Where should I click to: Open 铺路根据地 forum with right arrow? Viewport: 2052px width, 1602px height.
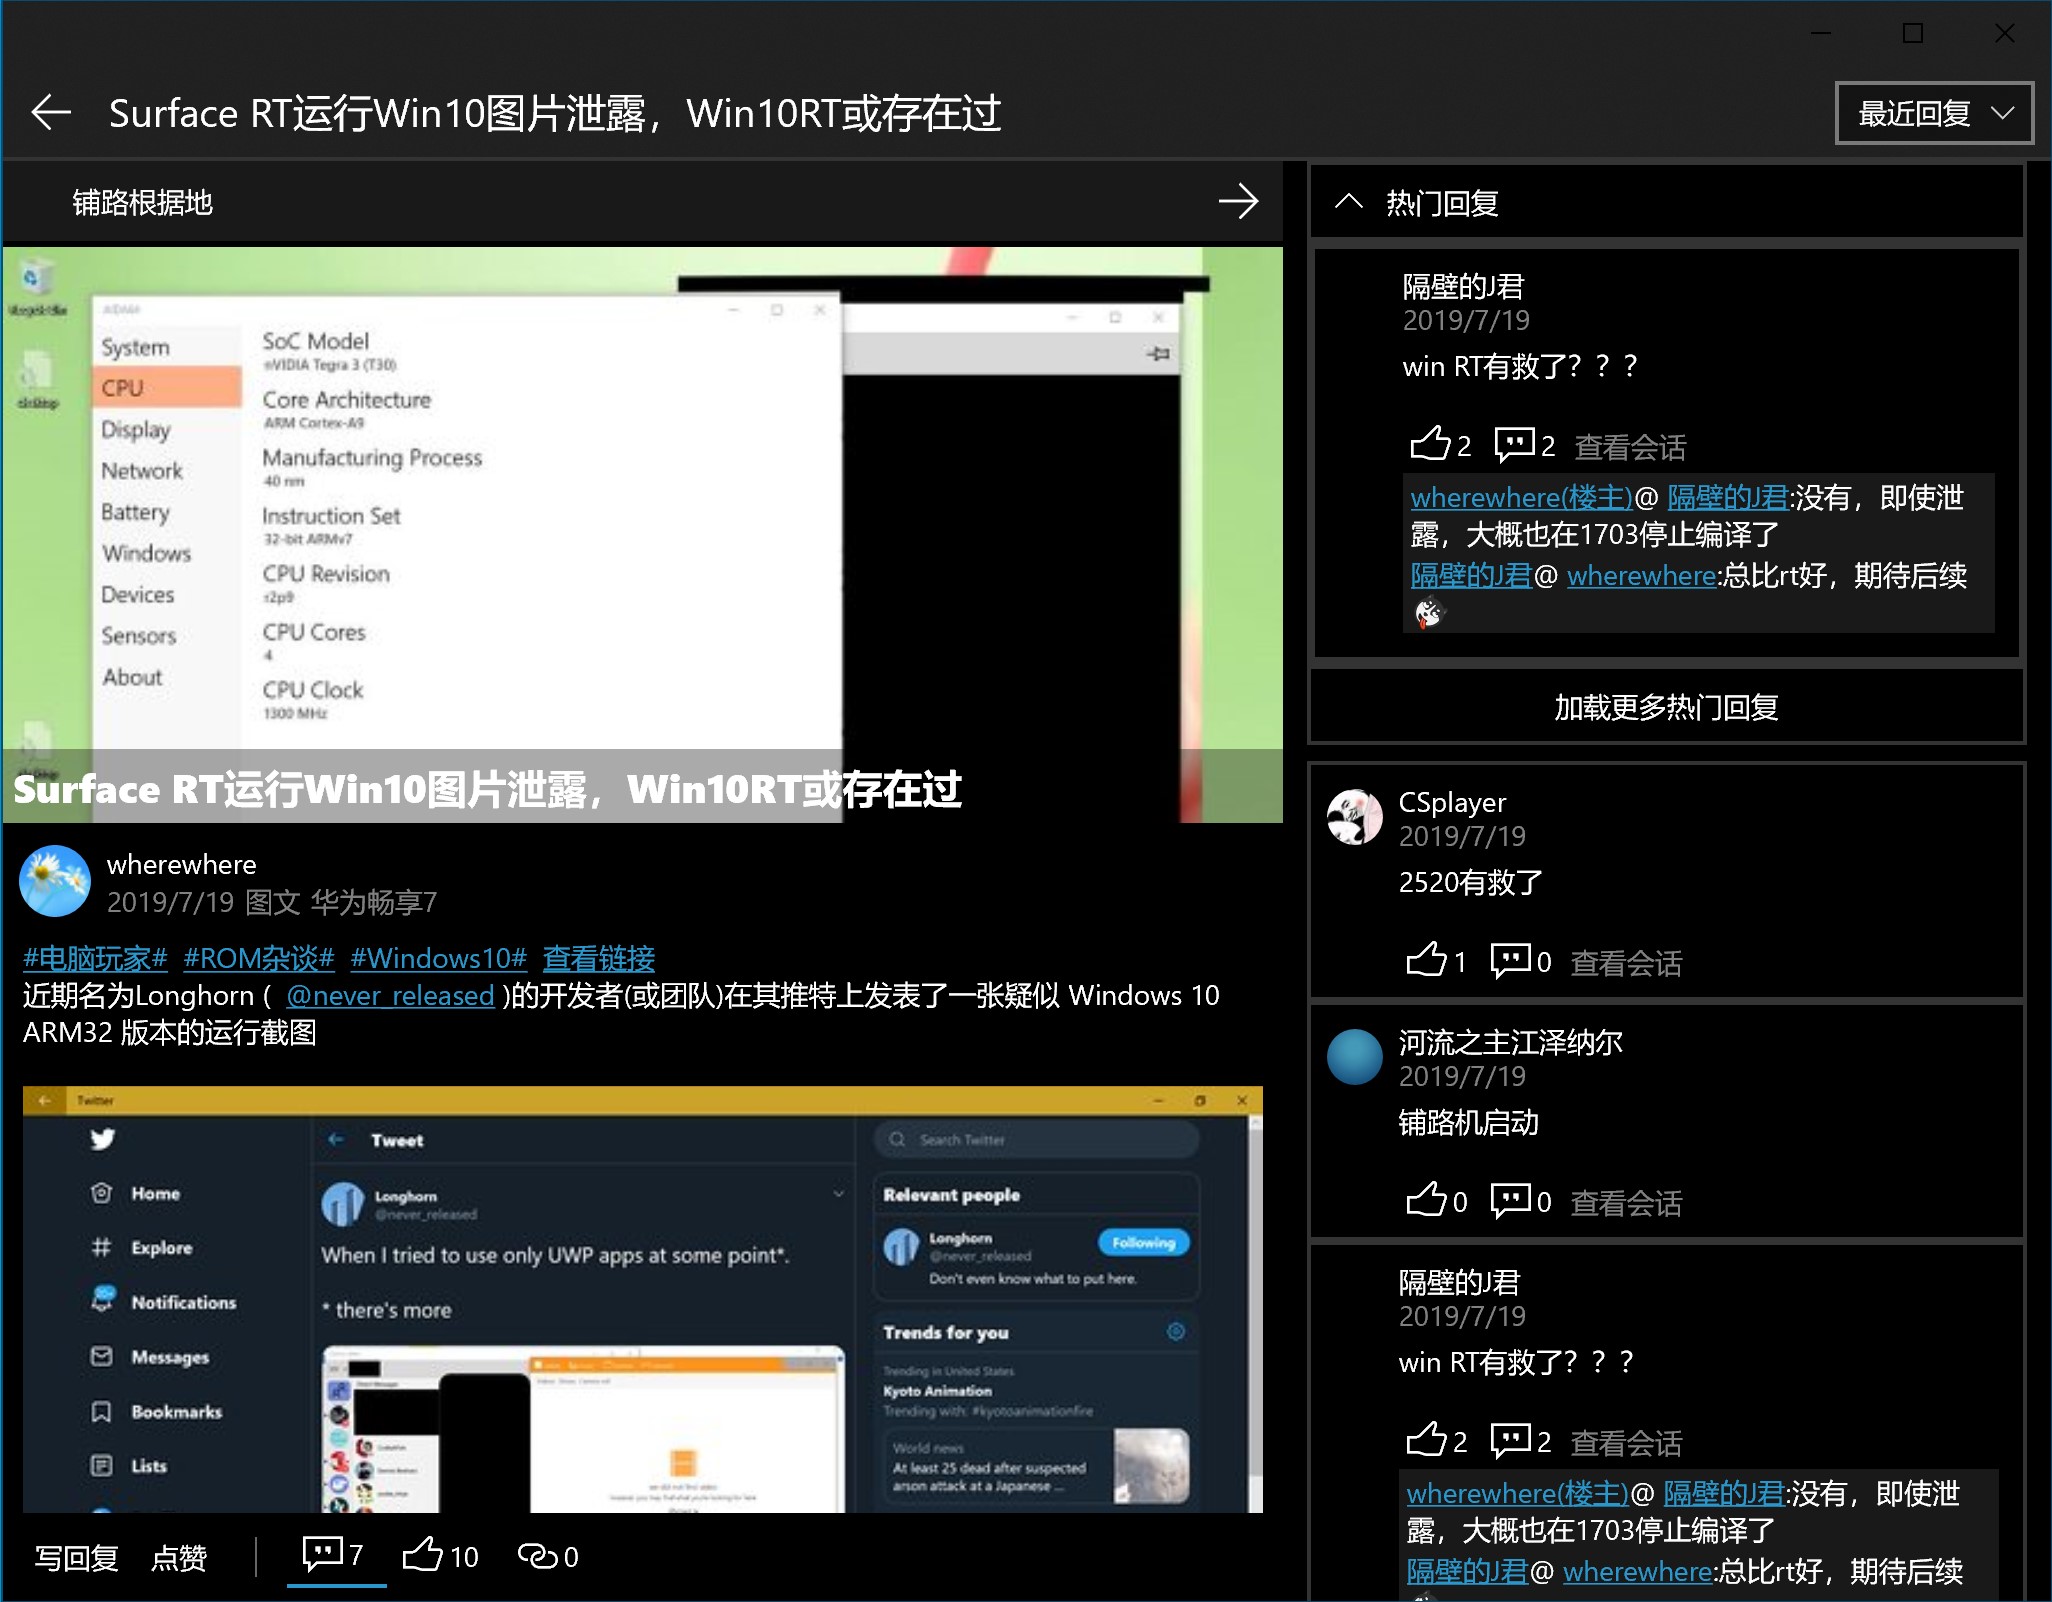[x=1237, y=201]
